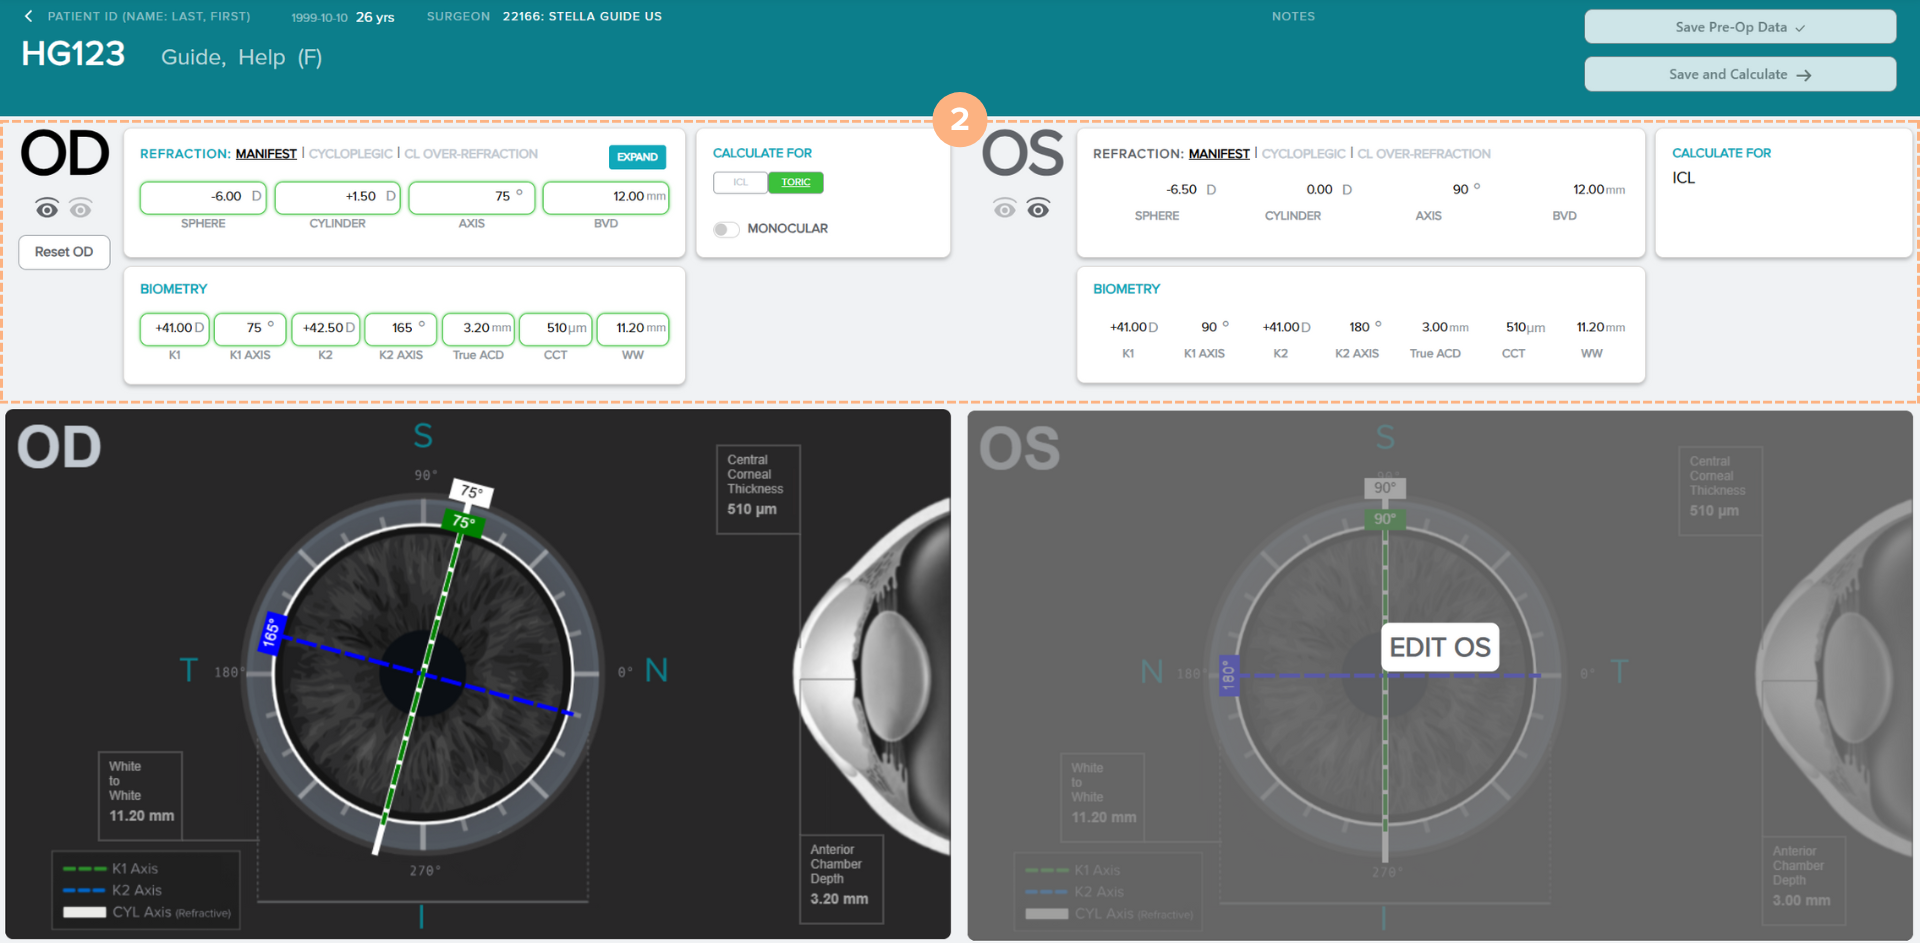Expand the OD refraction panel

point(637,157)
